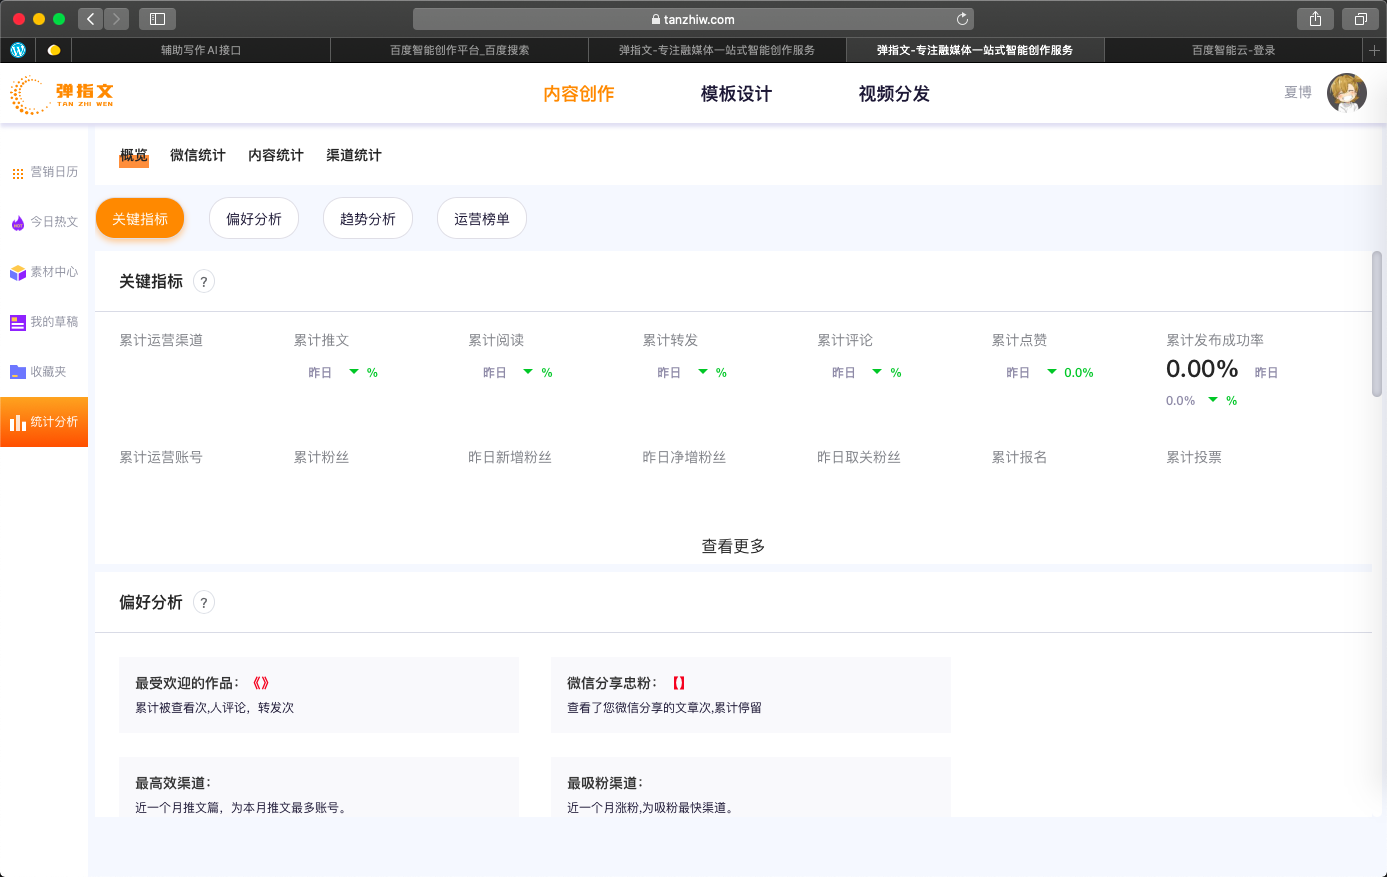
Task: Reload the page in address bar
Action: 962,19
